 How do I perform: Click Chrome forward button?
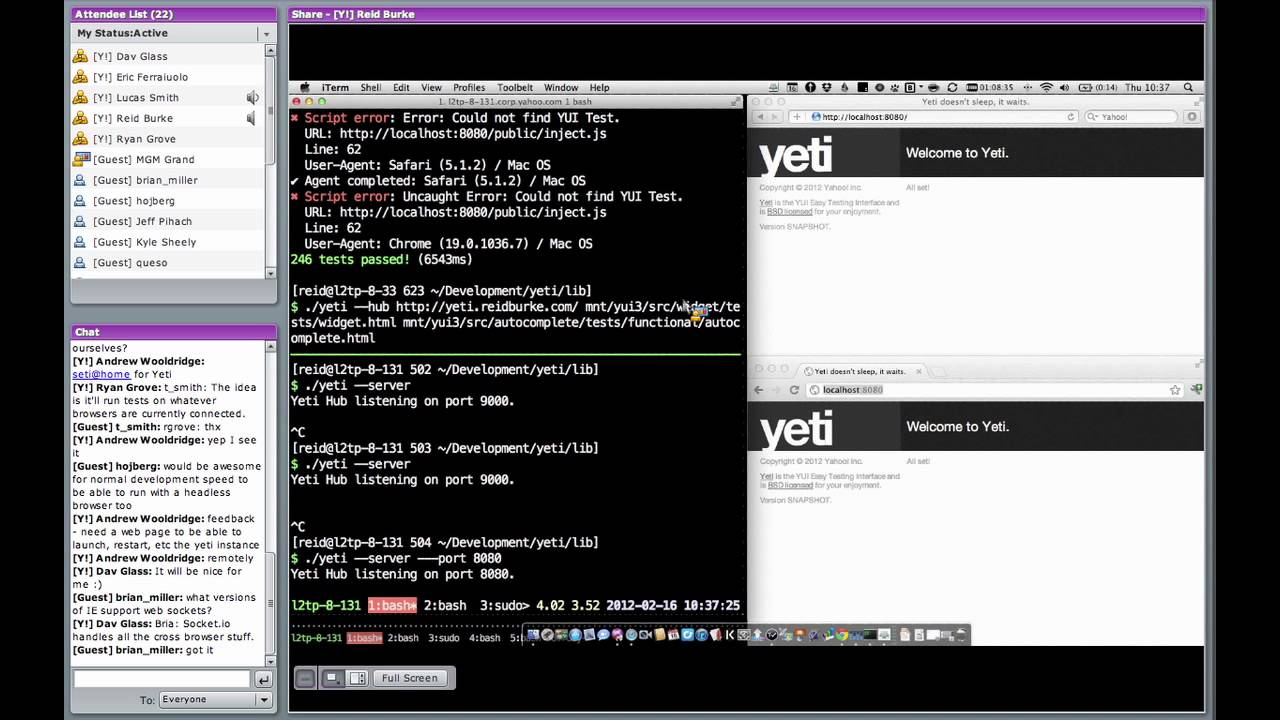[x=777, y=390]
